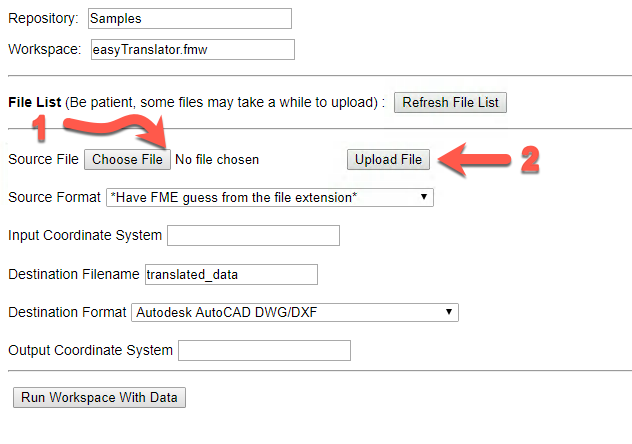The image size is (632, 444).
Task: Click the Upload File button
Action: click(388, 160)
